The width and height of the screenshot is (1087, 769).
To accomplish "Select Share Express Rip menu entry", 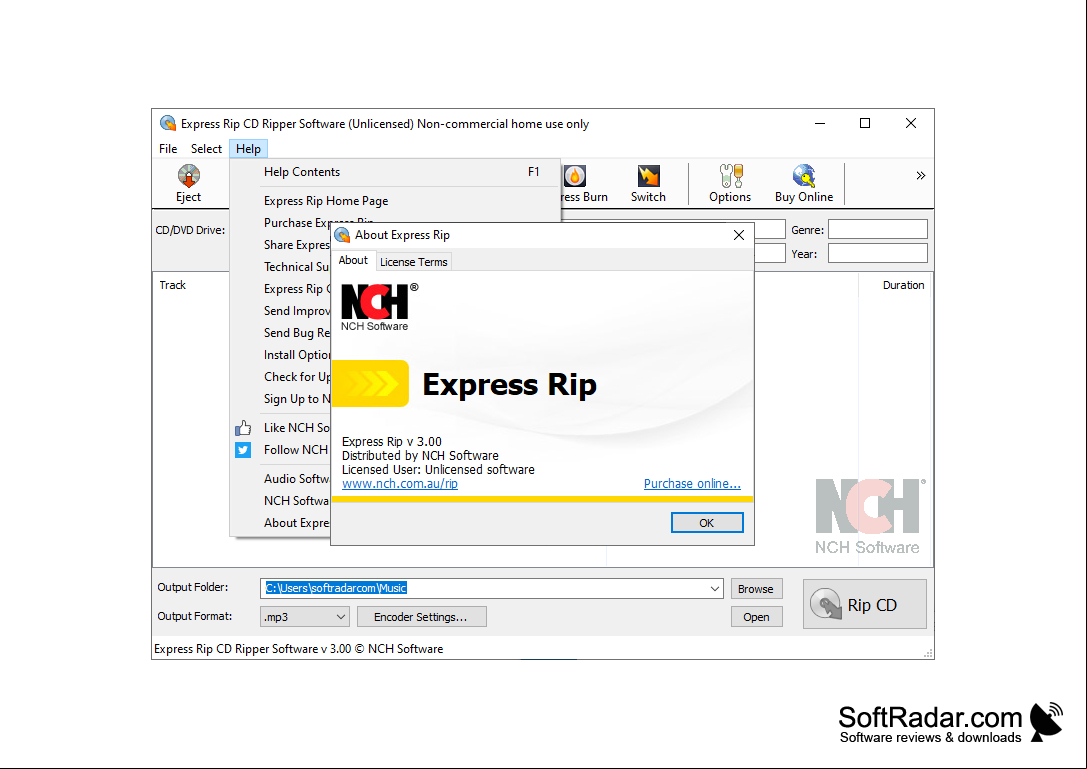I will pyautogui.click(x=281, y=245).
